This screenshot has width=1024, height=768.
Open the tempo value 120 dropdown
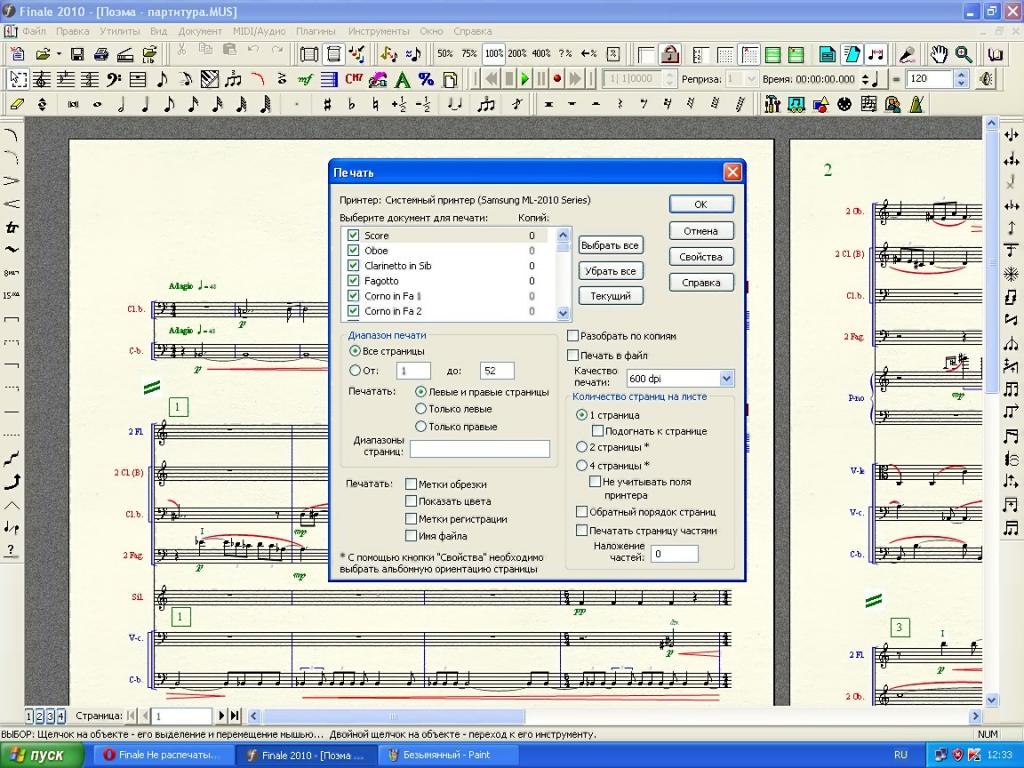click(x=962, y=79)
